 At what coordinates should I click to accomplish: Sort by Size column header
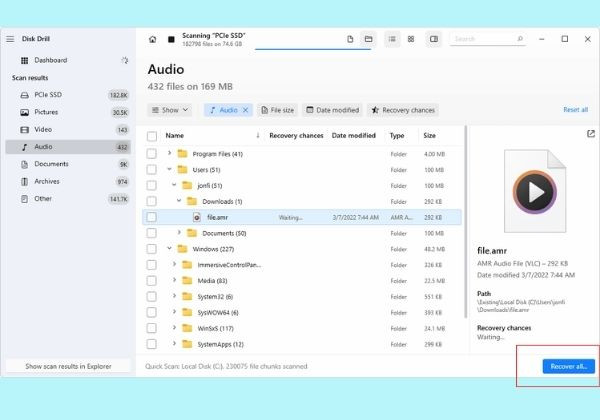429,135
